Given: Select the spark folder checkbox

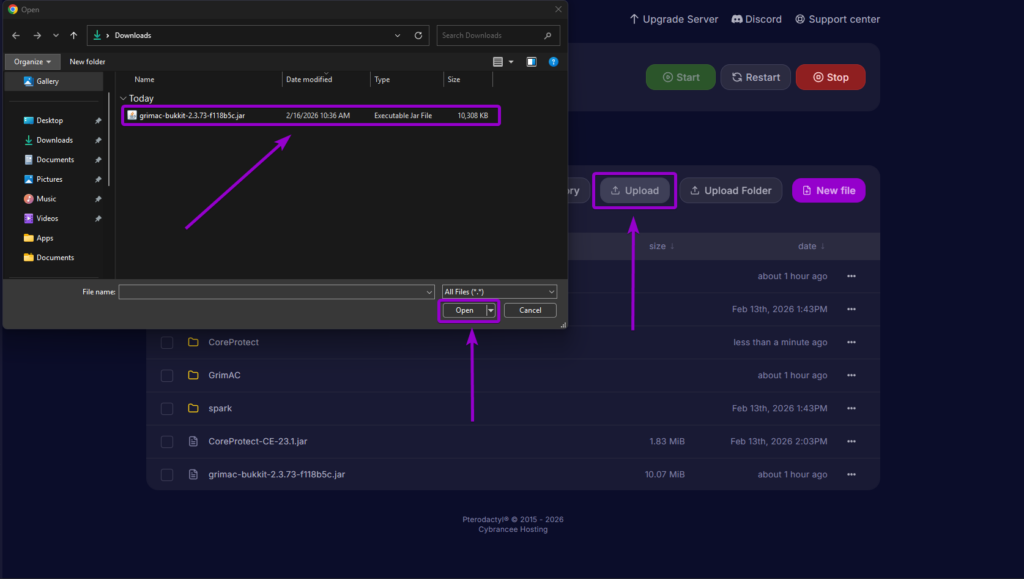Looking at the screenshot, I should 166,408.
